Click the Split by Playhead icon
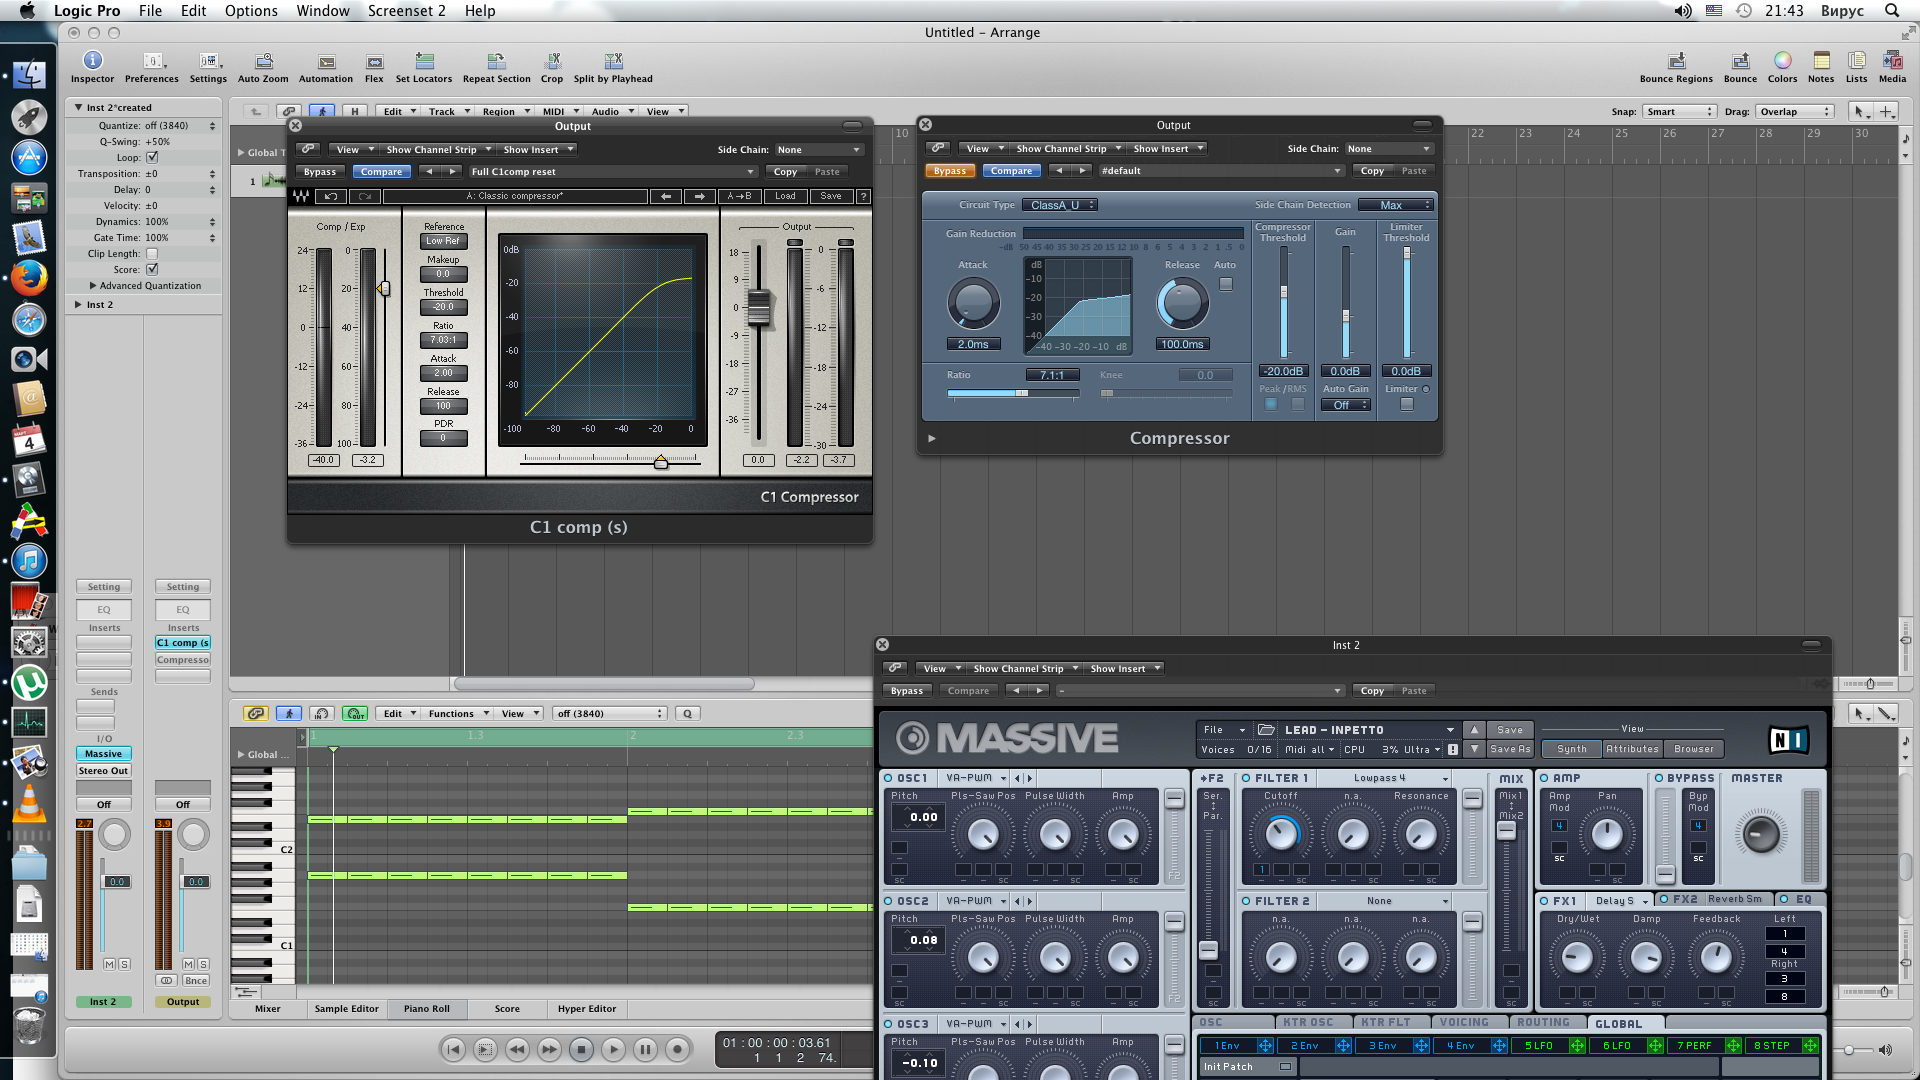Image resolution: width=1920 pixels, height=1080 pixels. click(x=613, y=61)
